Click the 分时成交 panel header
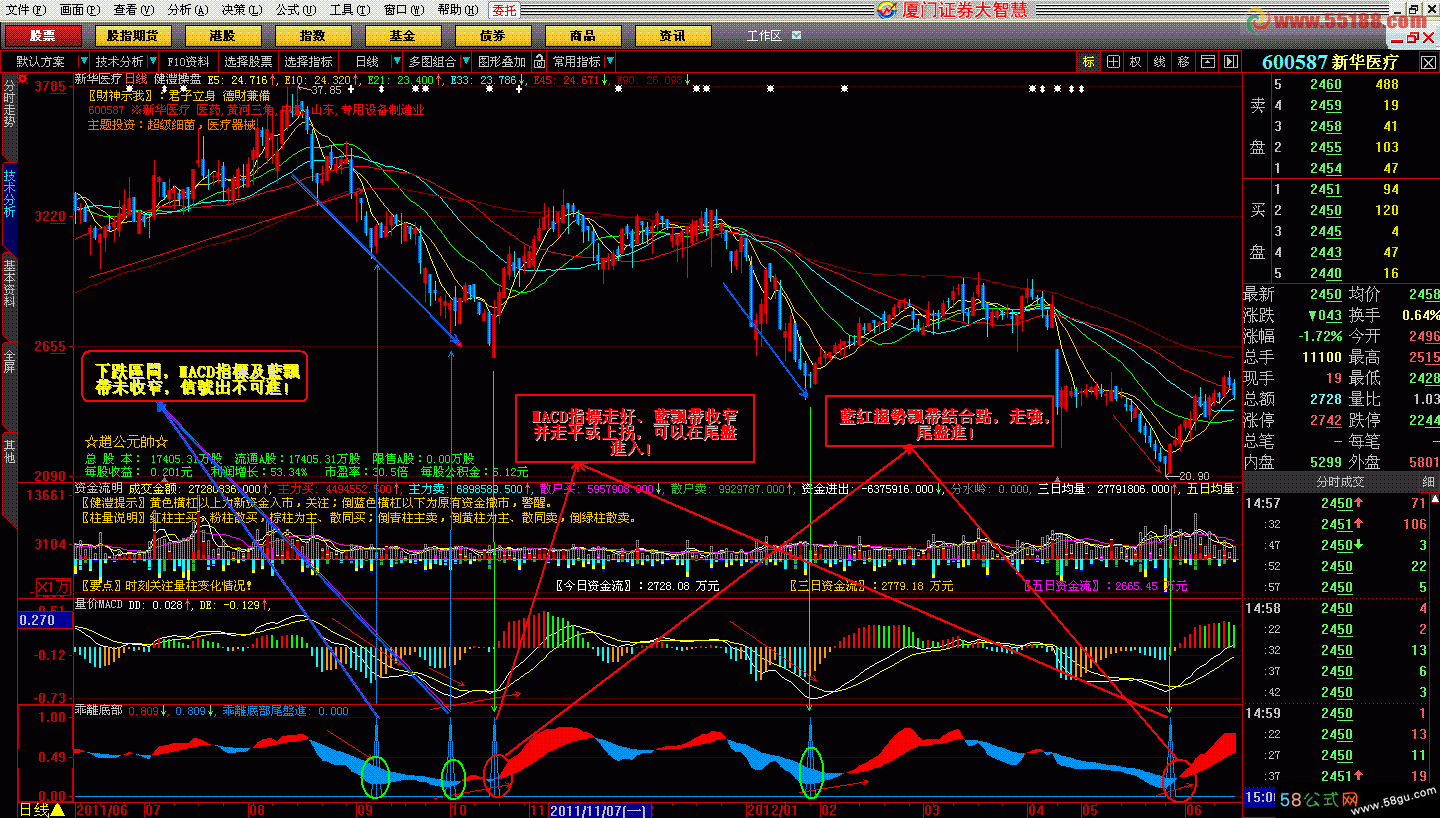1440x818 pixels. click(x=1340, y=482)
